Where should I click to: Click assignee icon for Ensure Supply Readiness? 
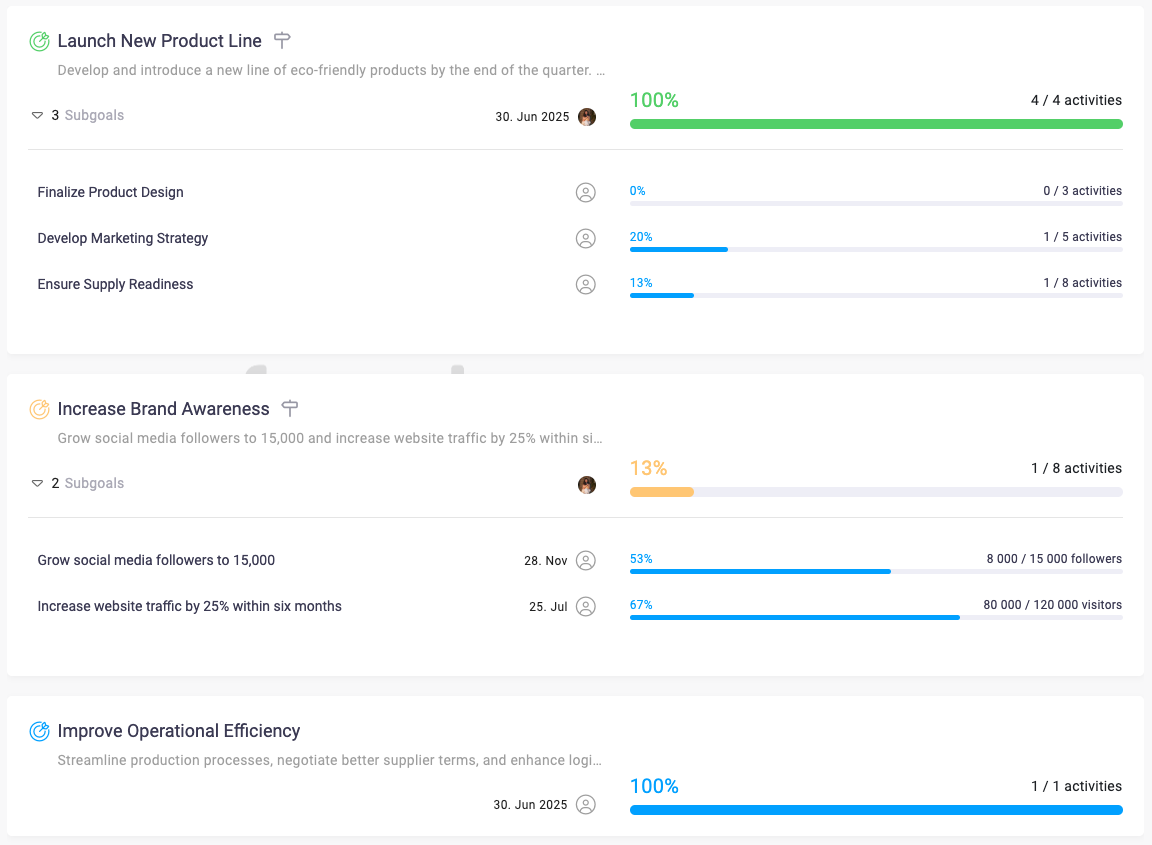[586, 284]
